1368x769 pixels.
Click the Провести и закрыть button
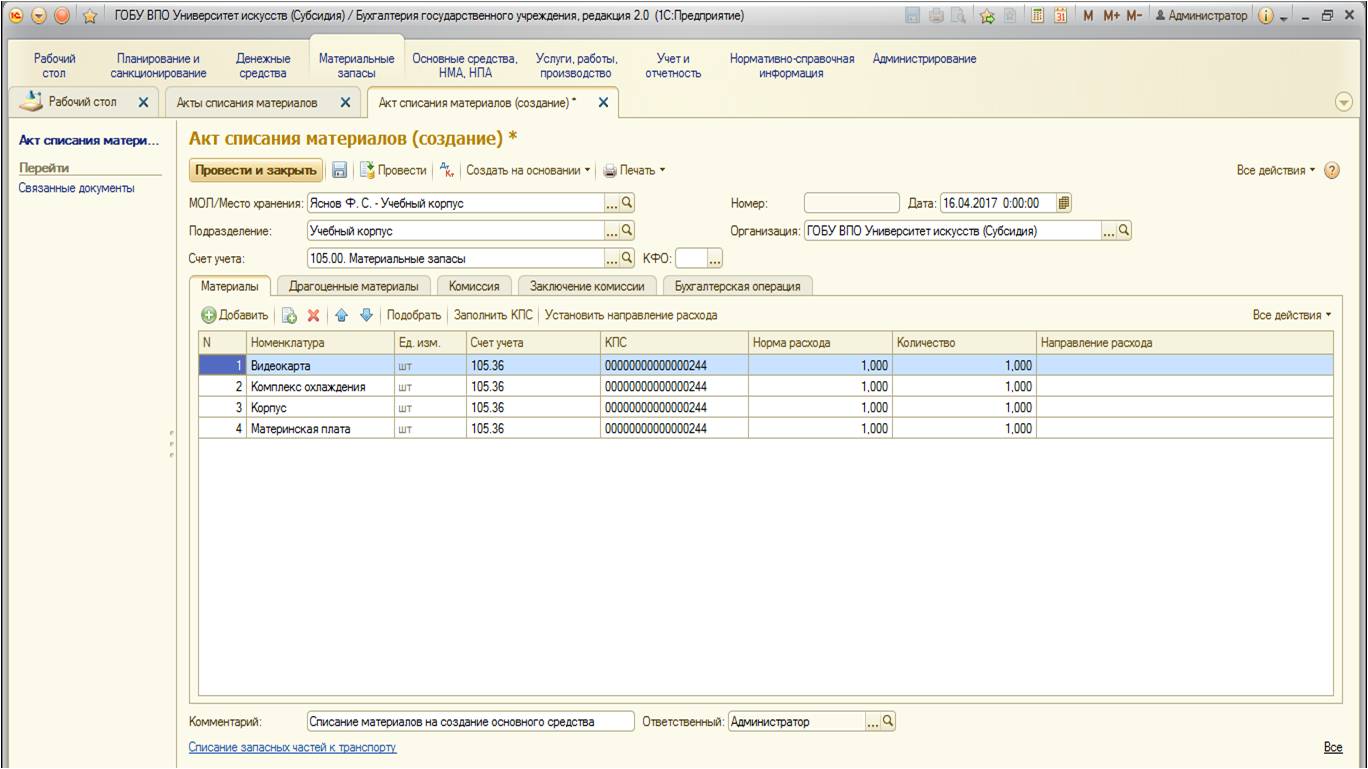pos(256,170)
